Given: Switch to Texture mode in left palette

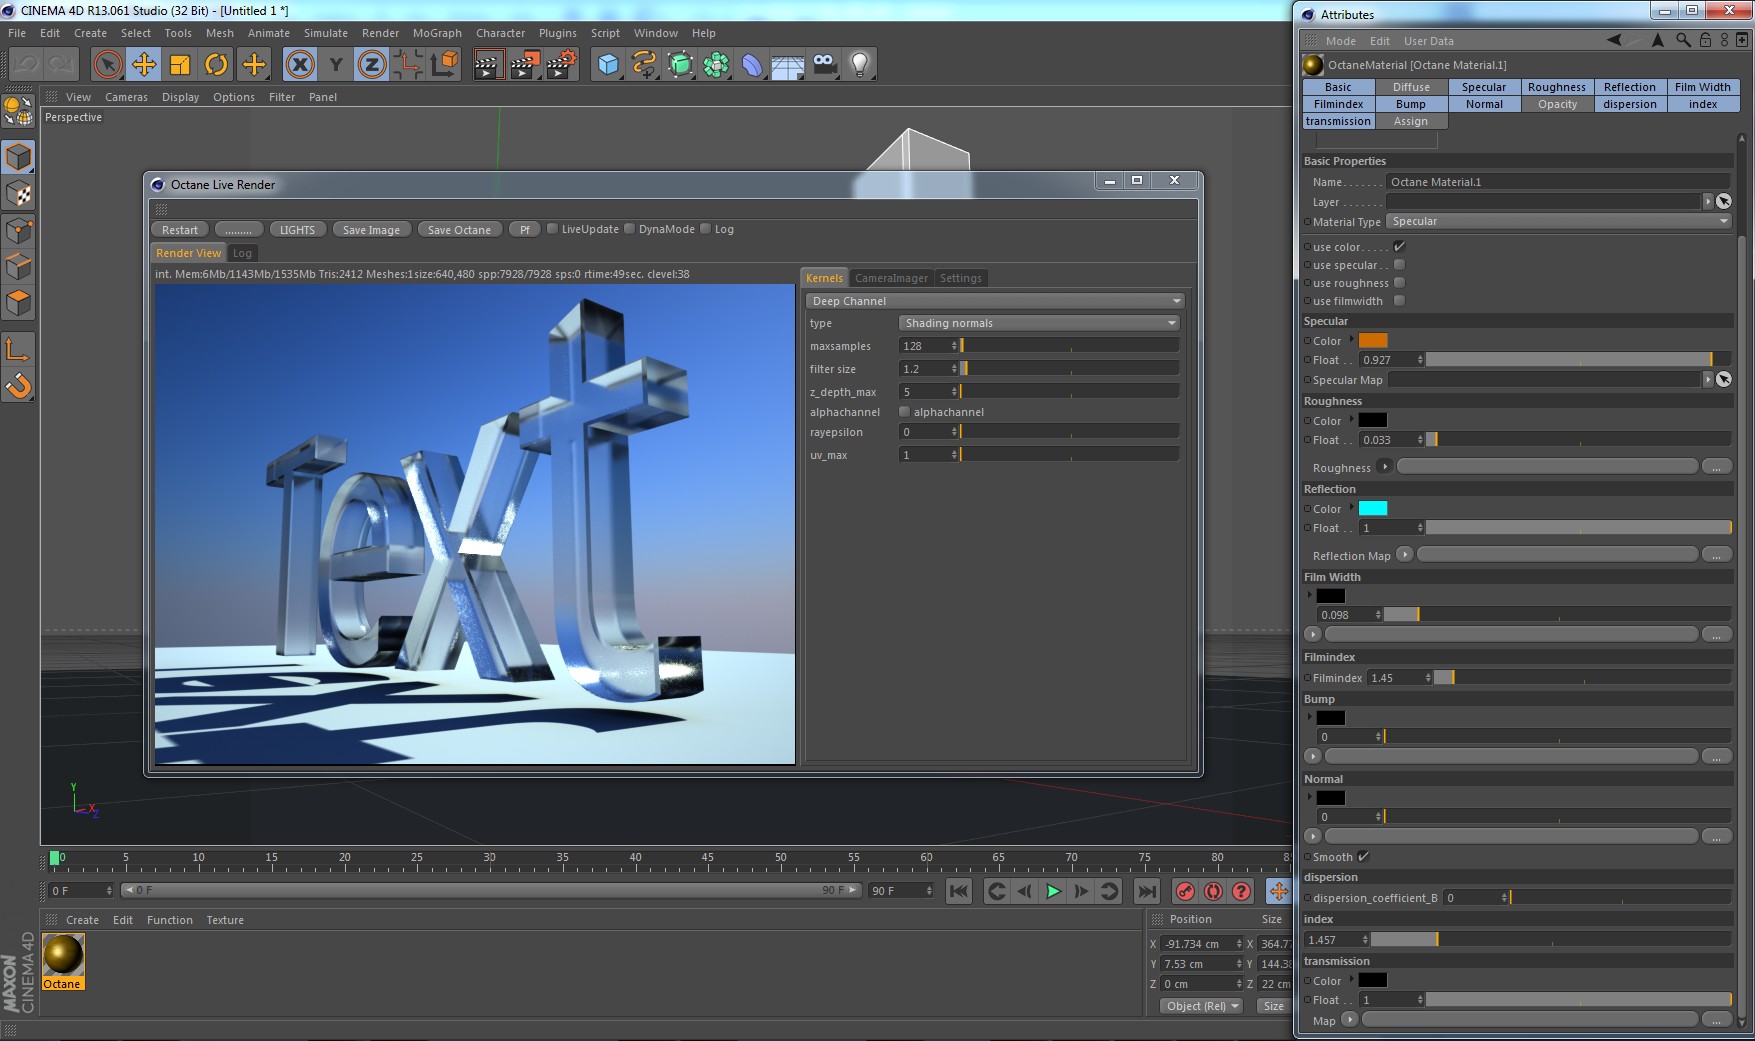Looking at the screenshot, I should [x=19, y=194].
